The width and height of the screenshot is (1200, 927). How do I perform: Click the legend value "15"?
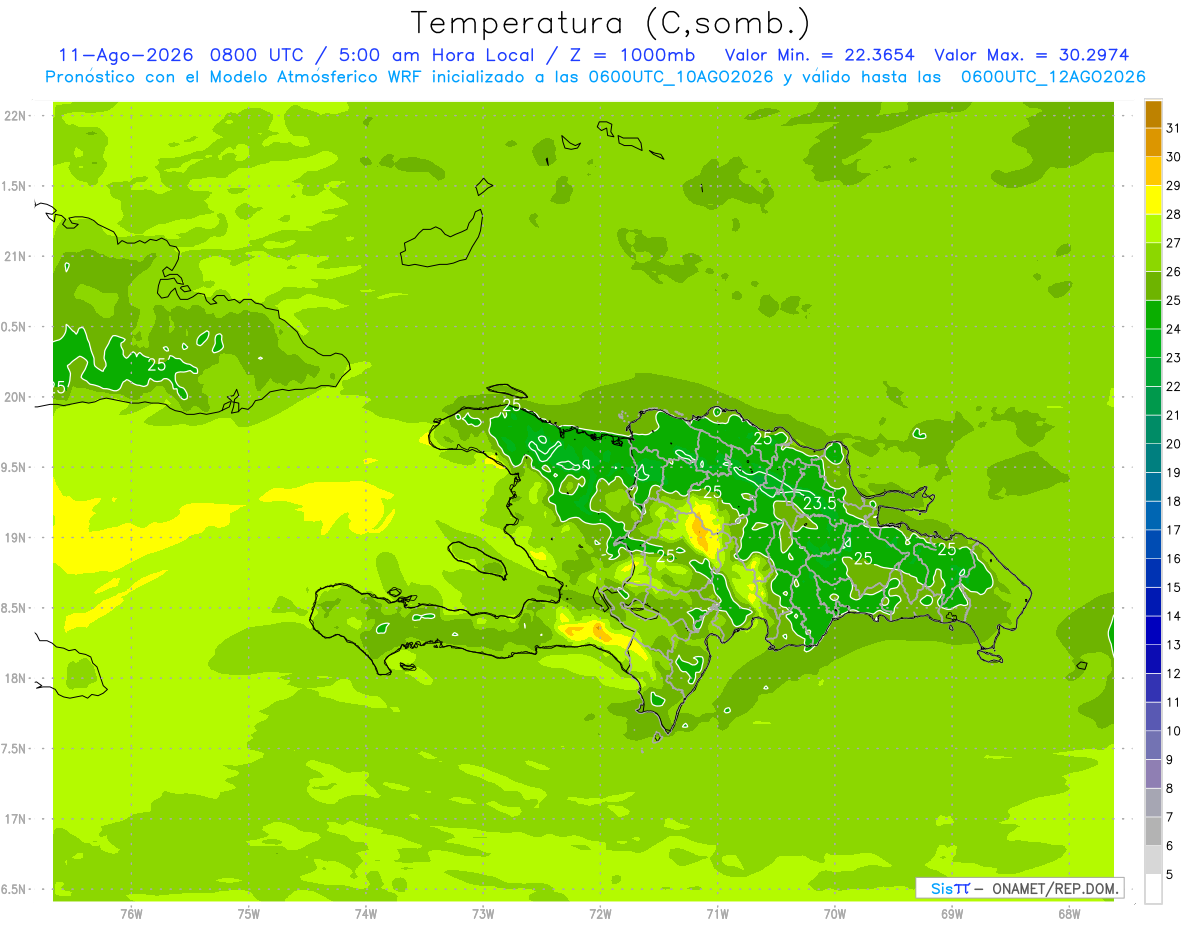(1174, 588)
